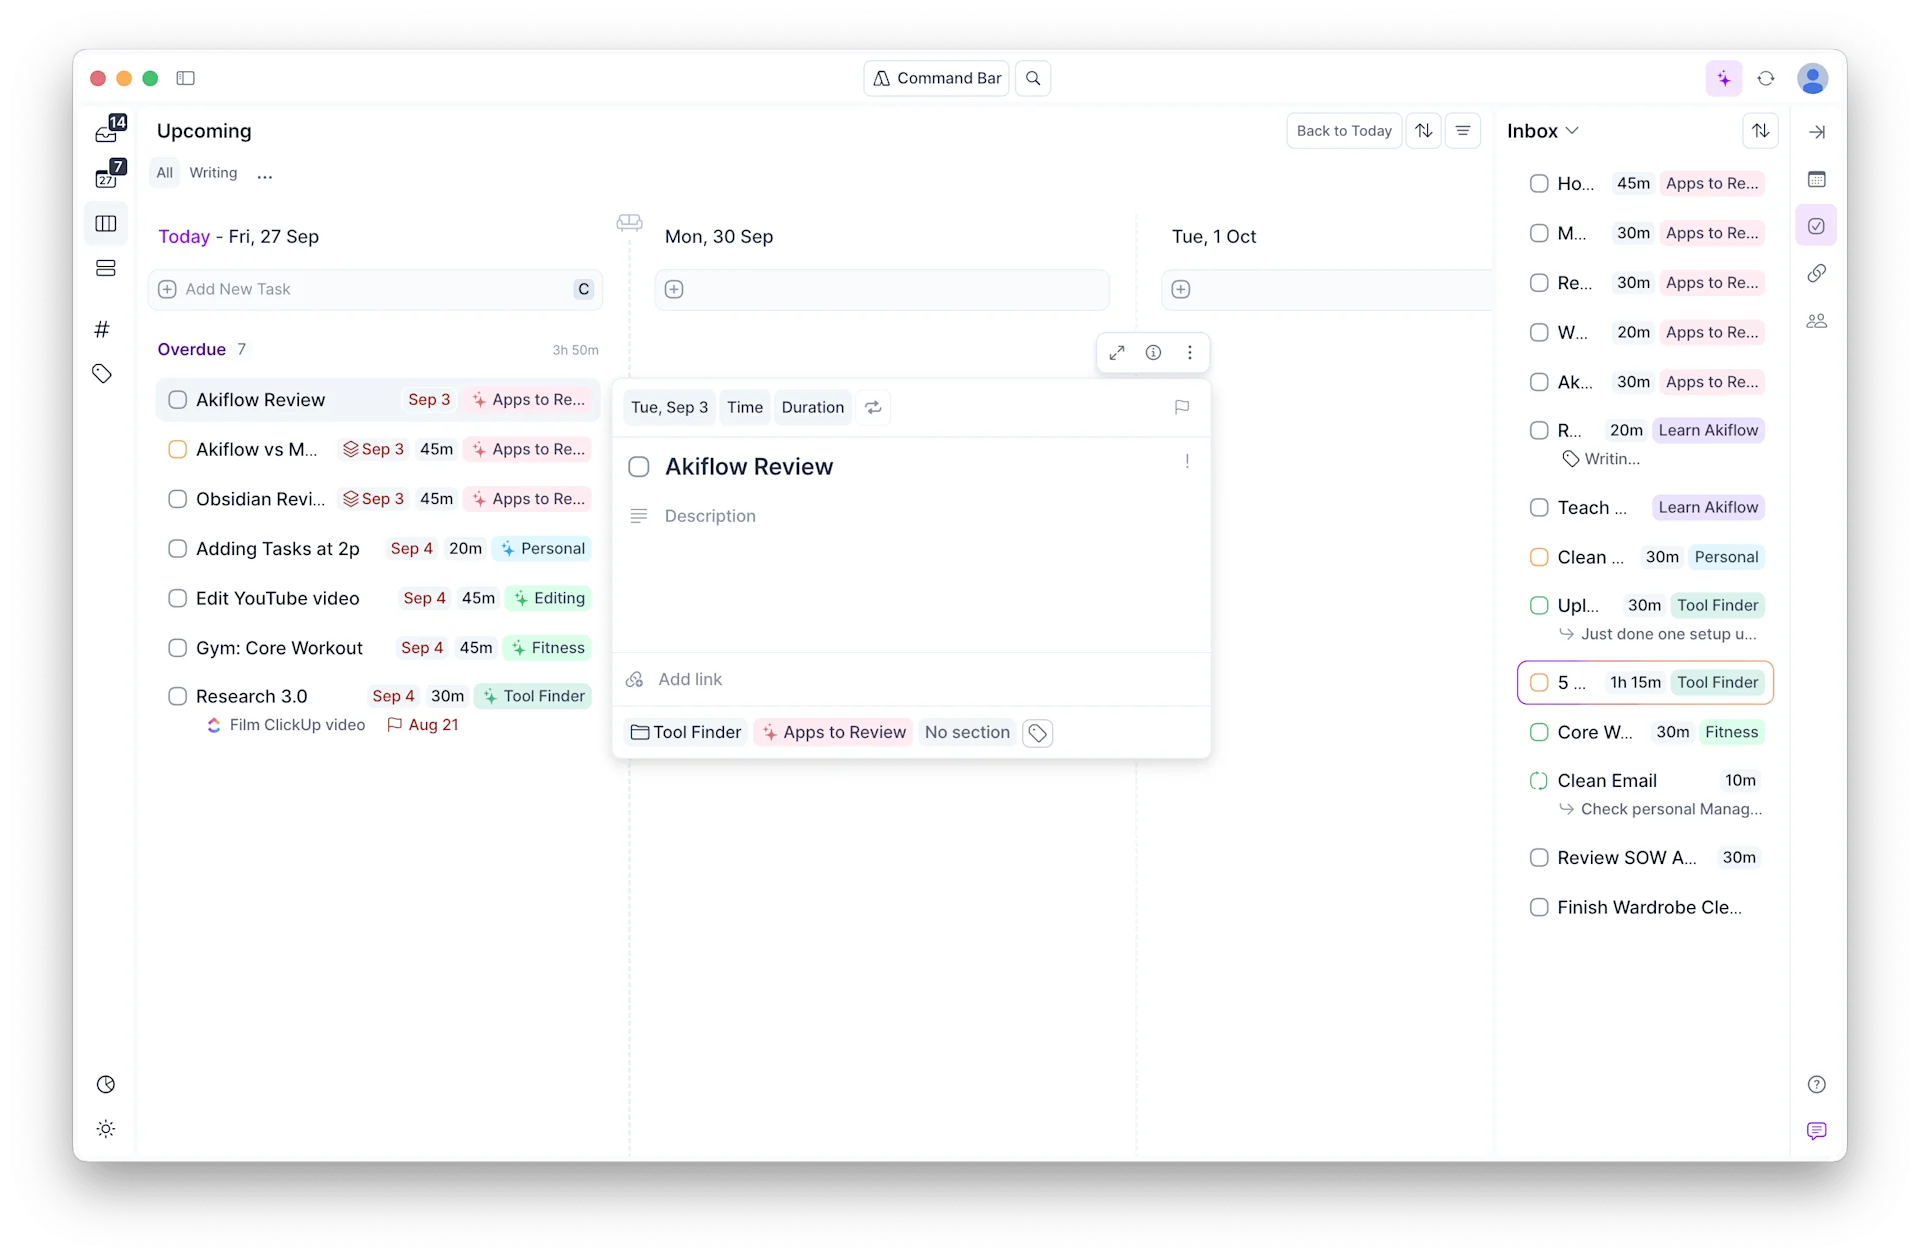
Task: Open the link attachments panel icon
Action: (x=1817, y=273)
